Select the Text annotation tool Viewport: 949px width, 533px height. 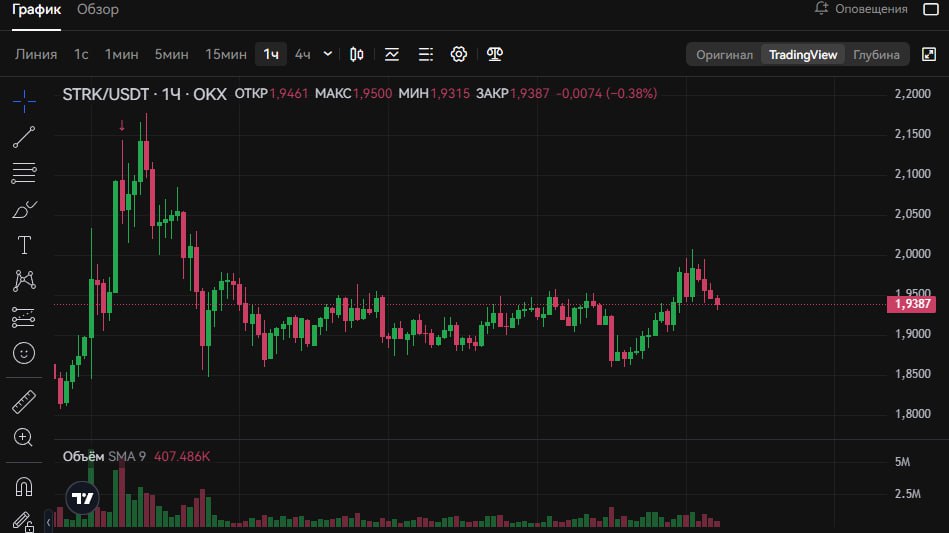24,245
